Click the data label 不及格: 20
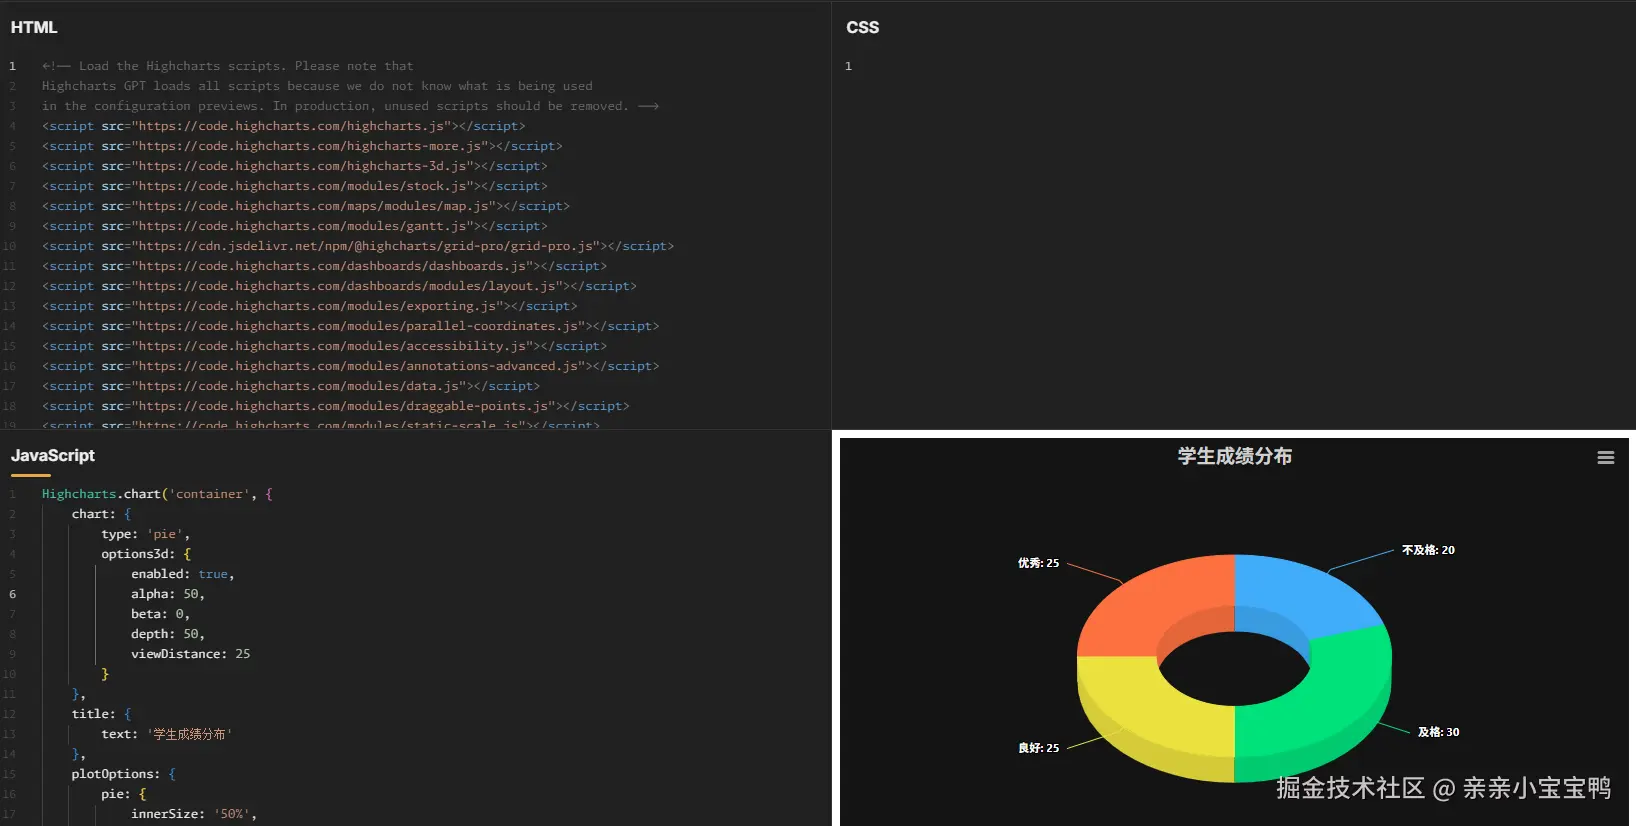The height and width of the screenshot is (826, 1636). click(1428, 550)
